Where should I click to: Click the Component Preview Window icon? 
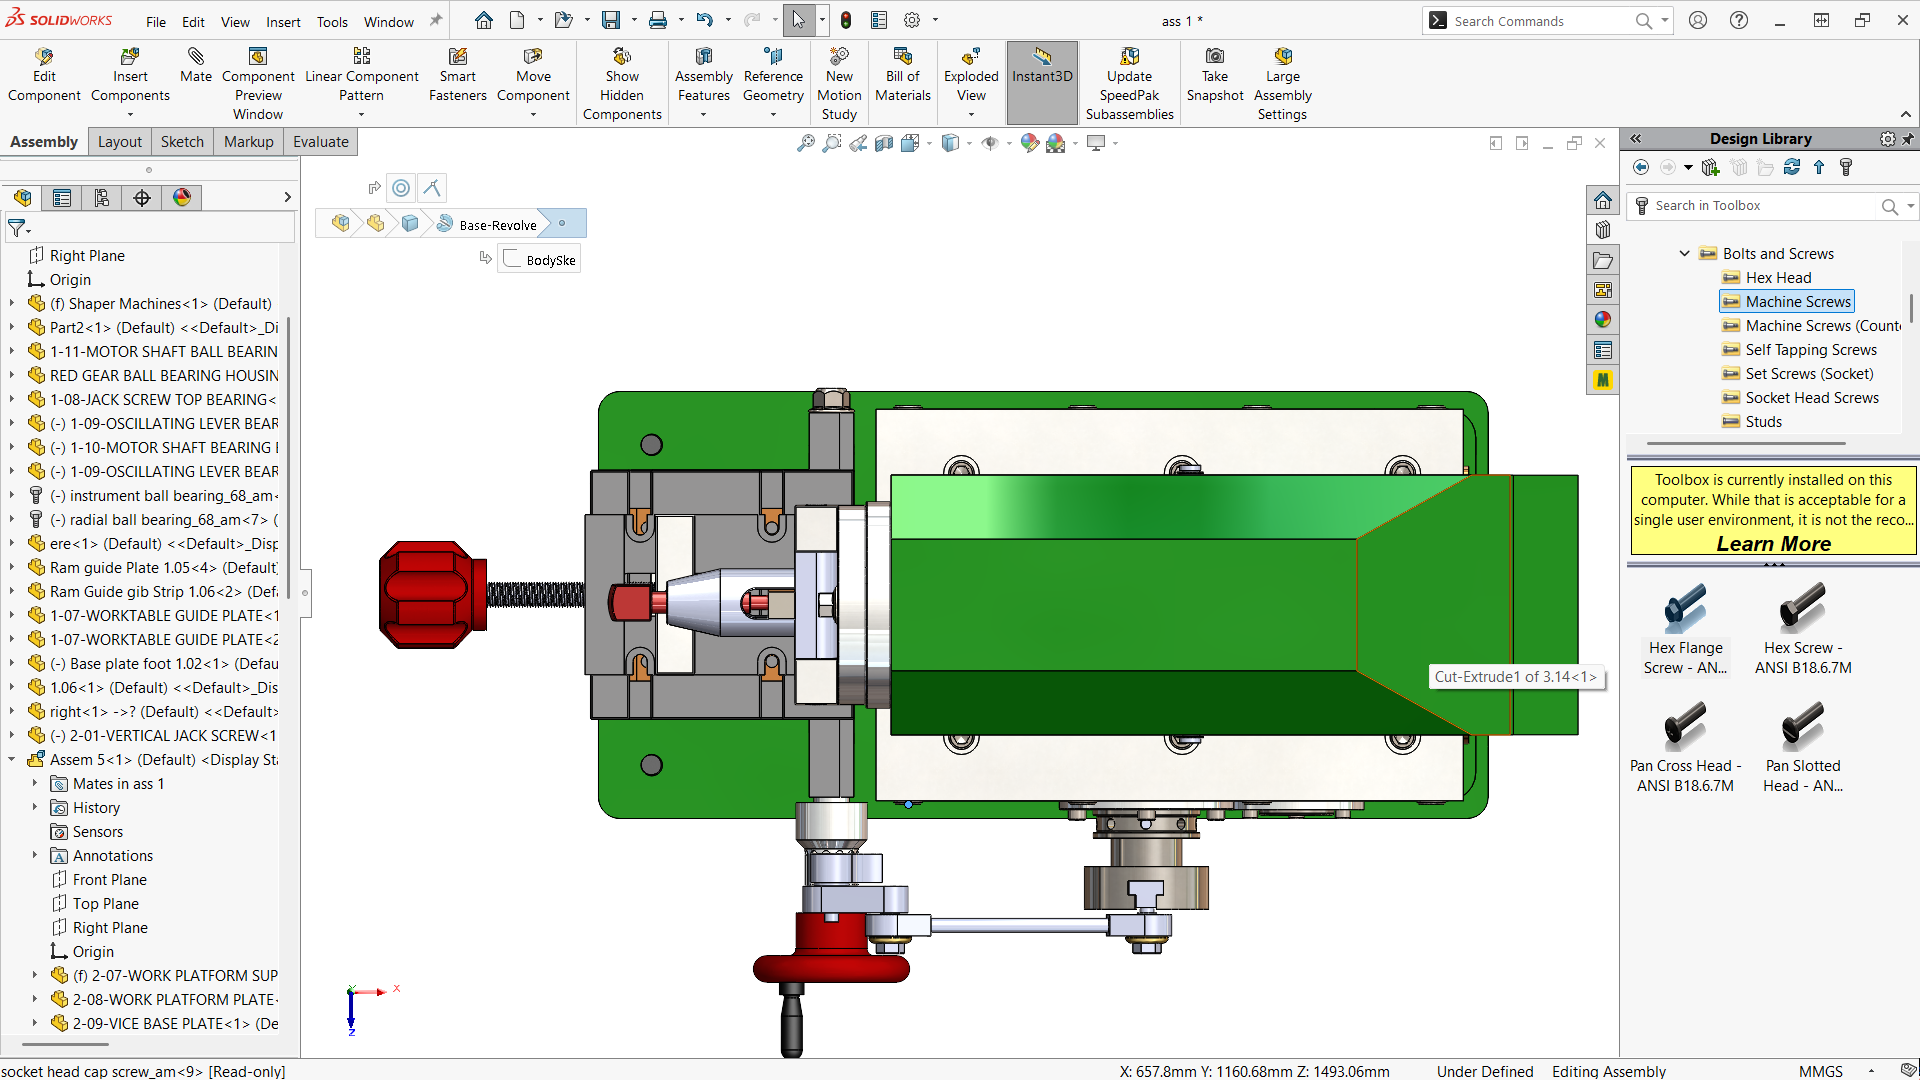(x=258, y=56)
